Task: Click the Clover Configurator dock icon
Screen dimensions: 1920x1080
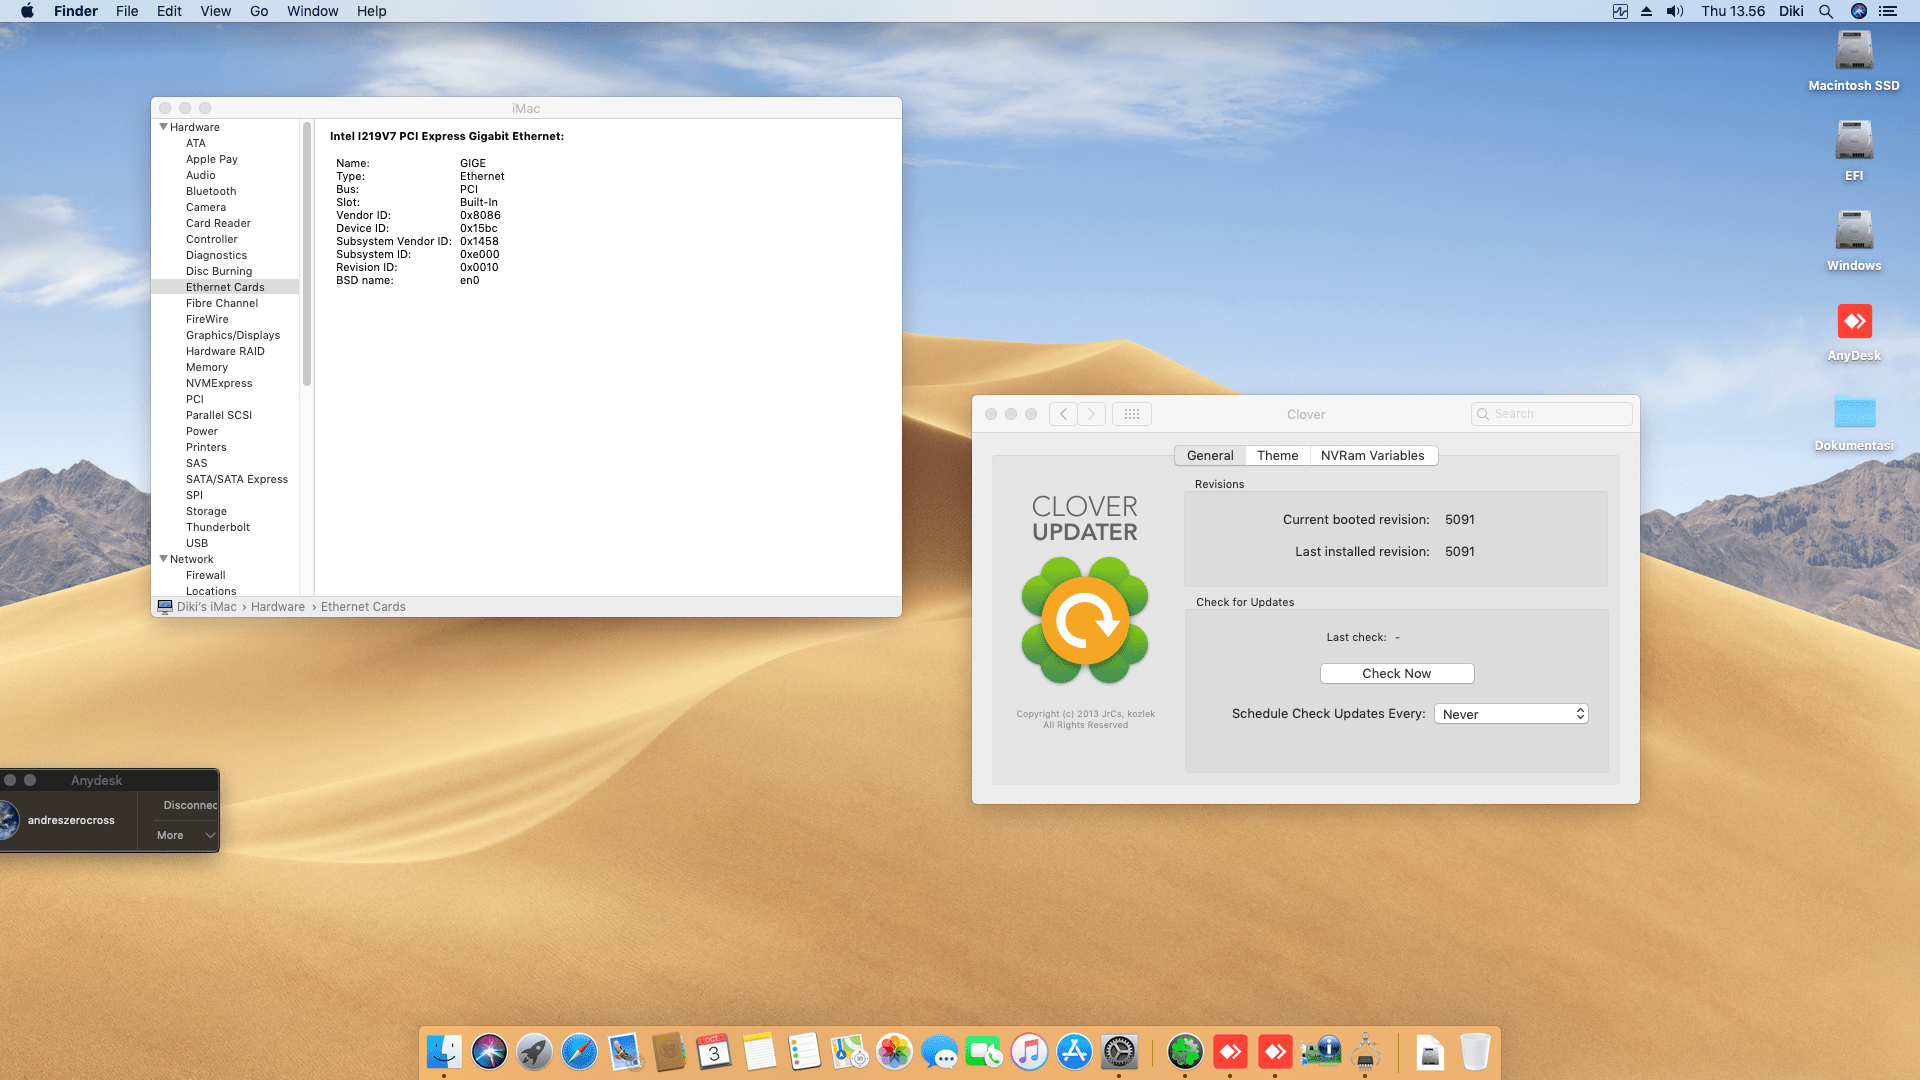Action: [1185, 1052]
